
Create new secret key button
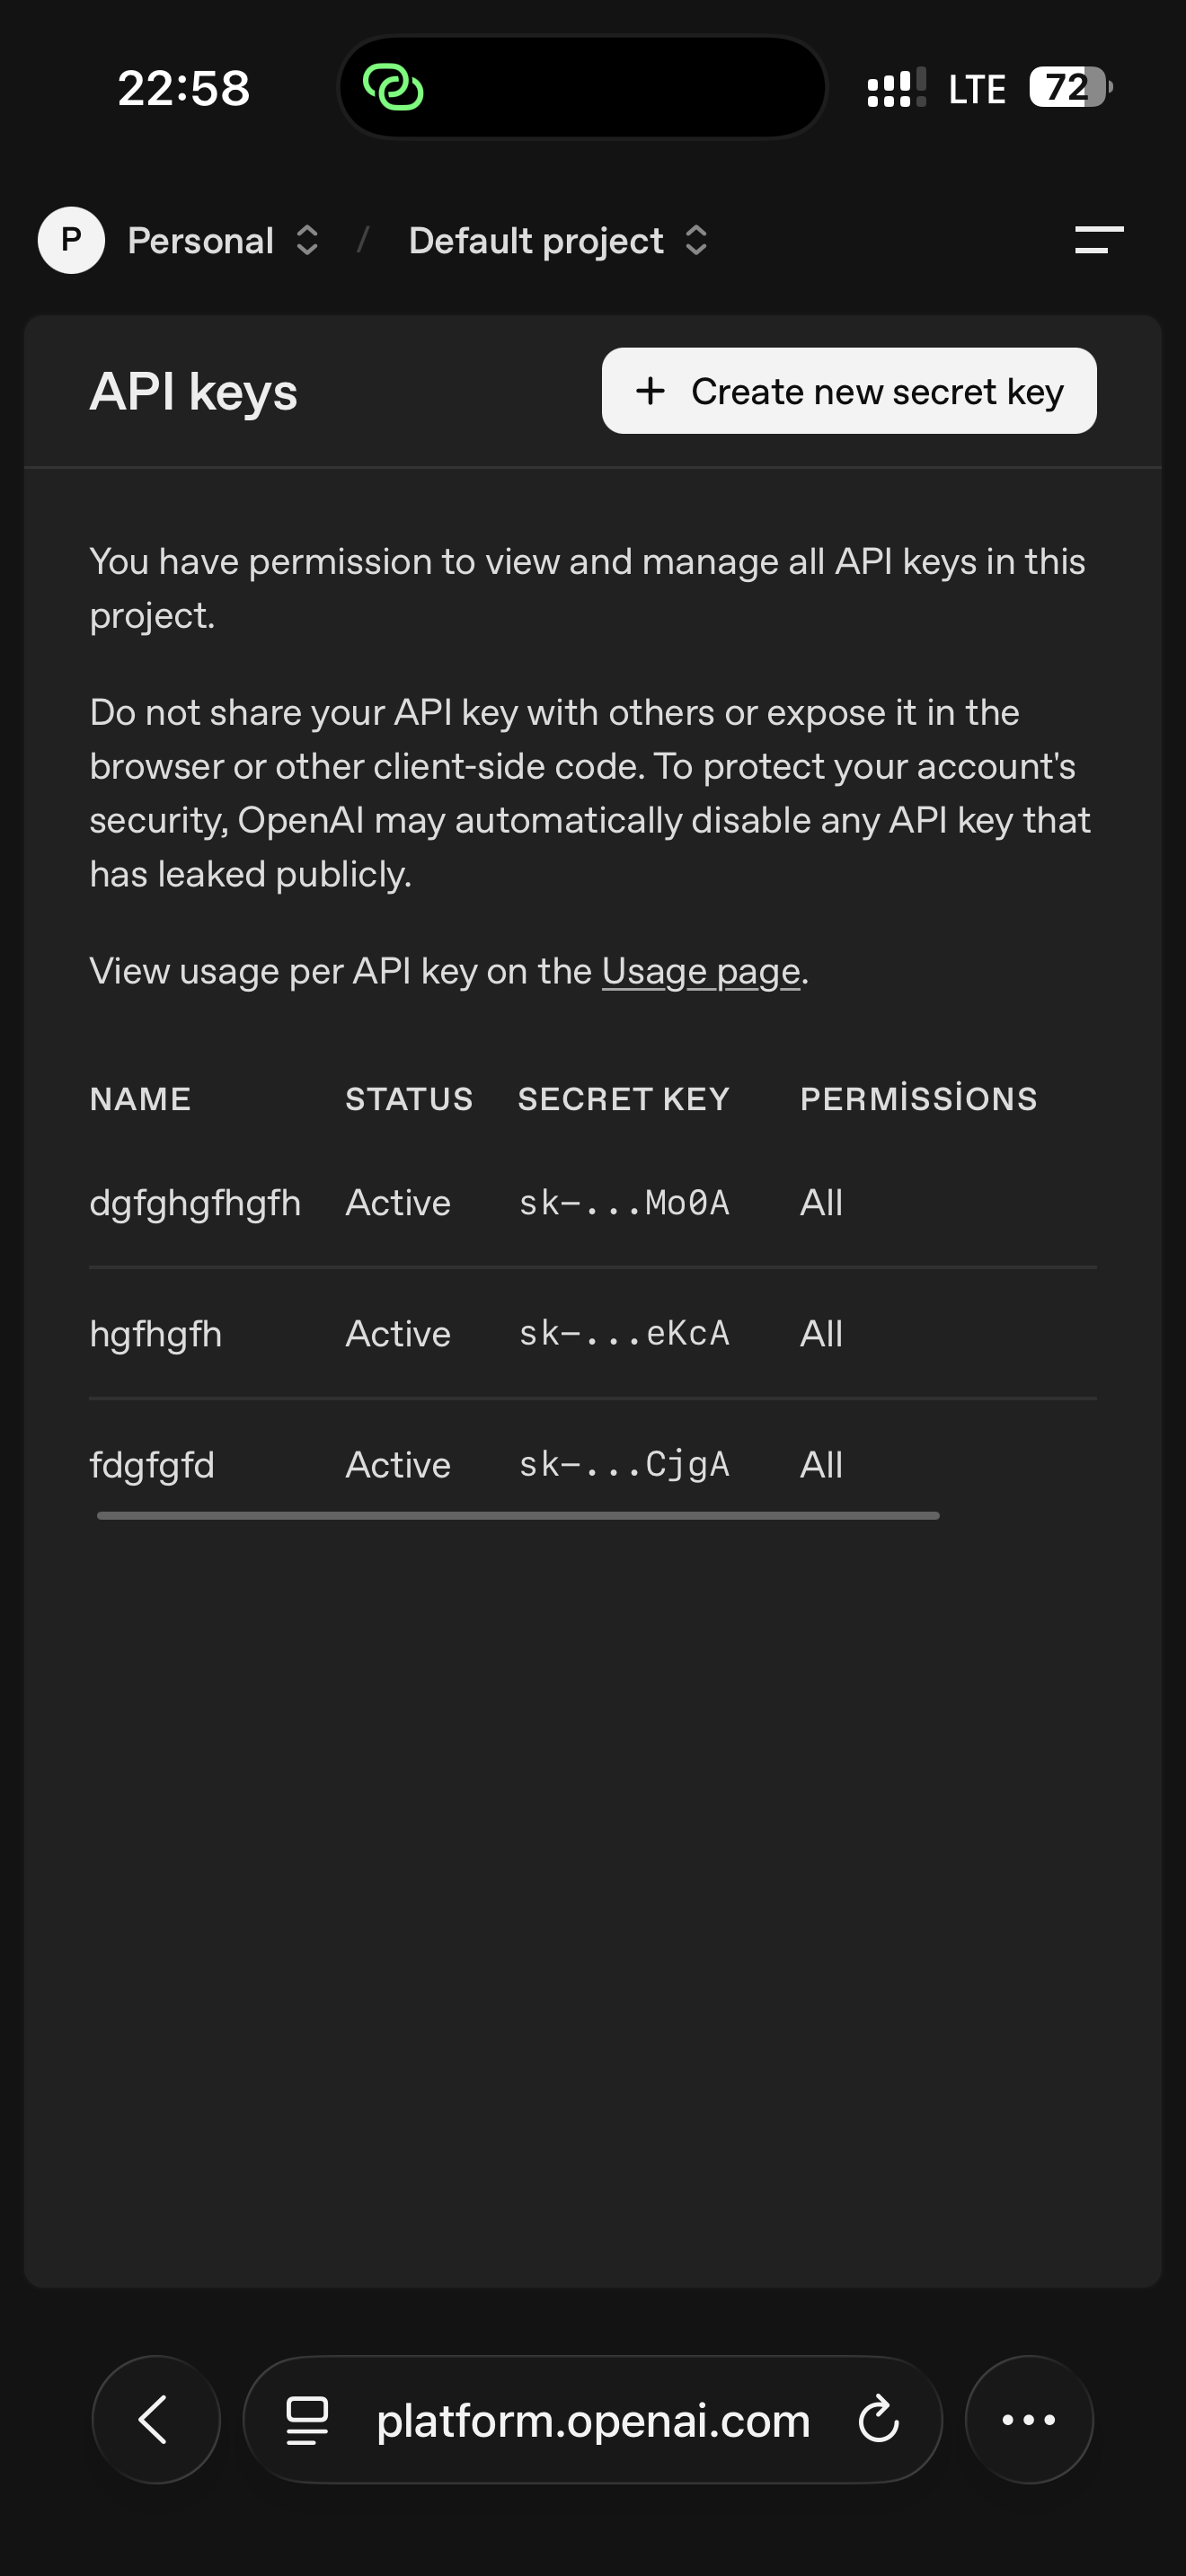(x=849, y=391)
